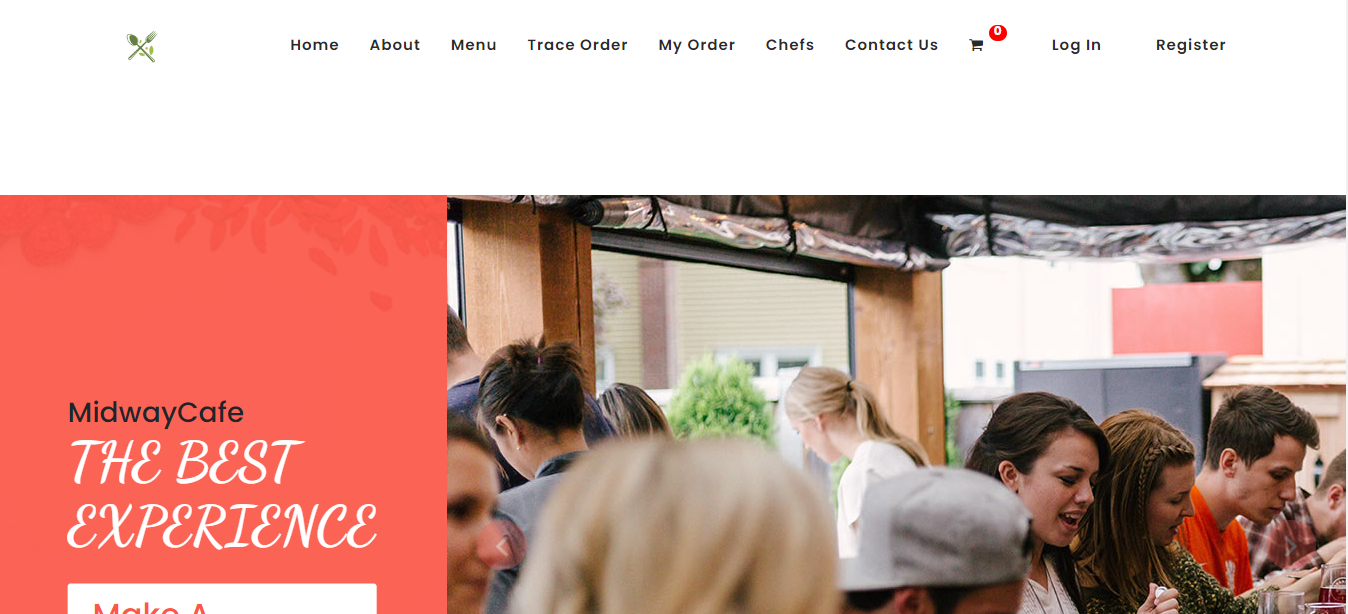Go to Trace Order page
Viewport: 1348px width, 614px height.
pyautogui.click(x=578, y=45)
